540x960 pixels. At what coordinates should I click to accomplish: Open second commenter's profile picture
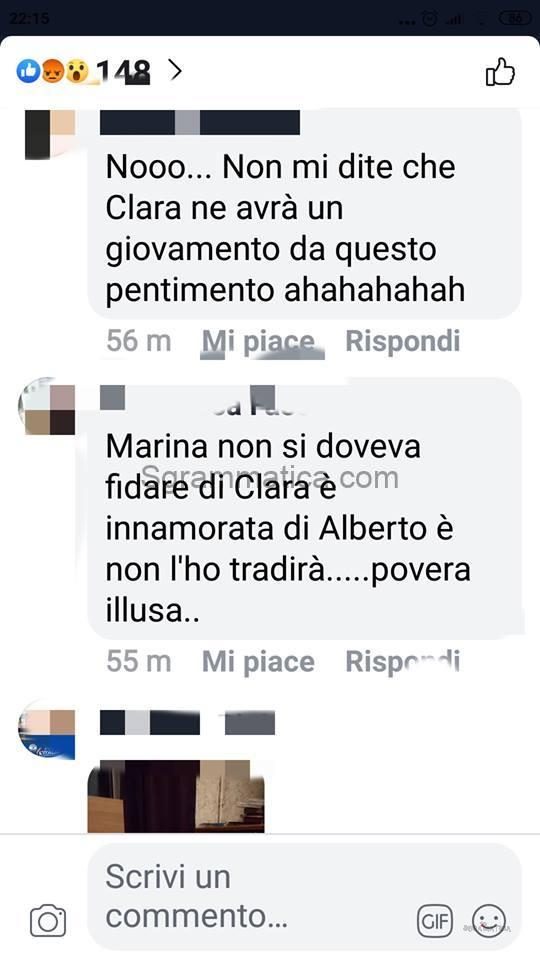(47, 407)
